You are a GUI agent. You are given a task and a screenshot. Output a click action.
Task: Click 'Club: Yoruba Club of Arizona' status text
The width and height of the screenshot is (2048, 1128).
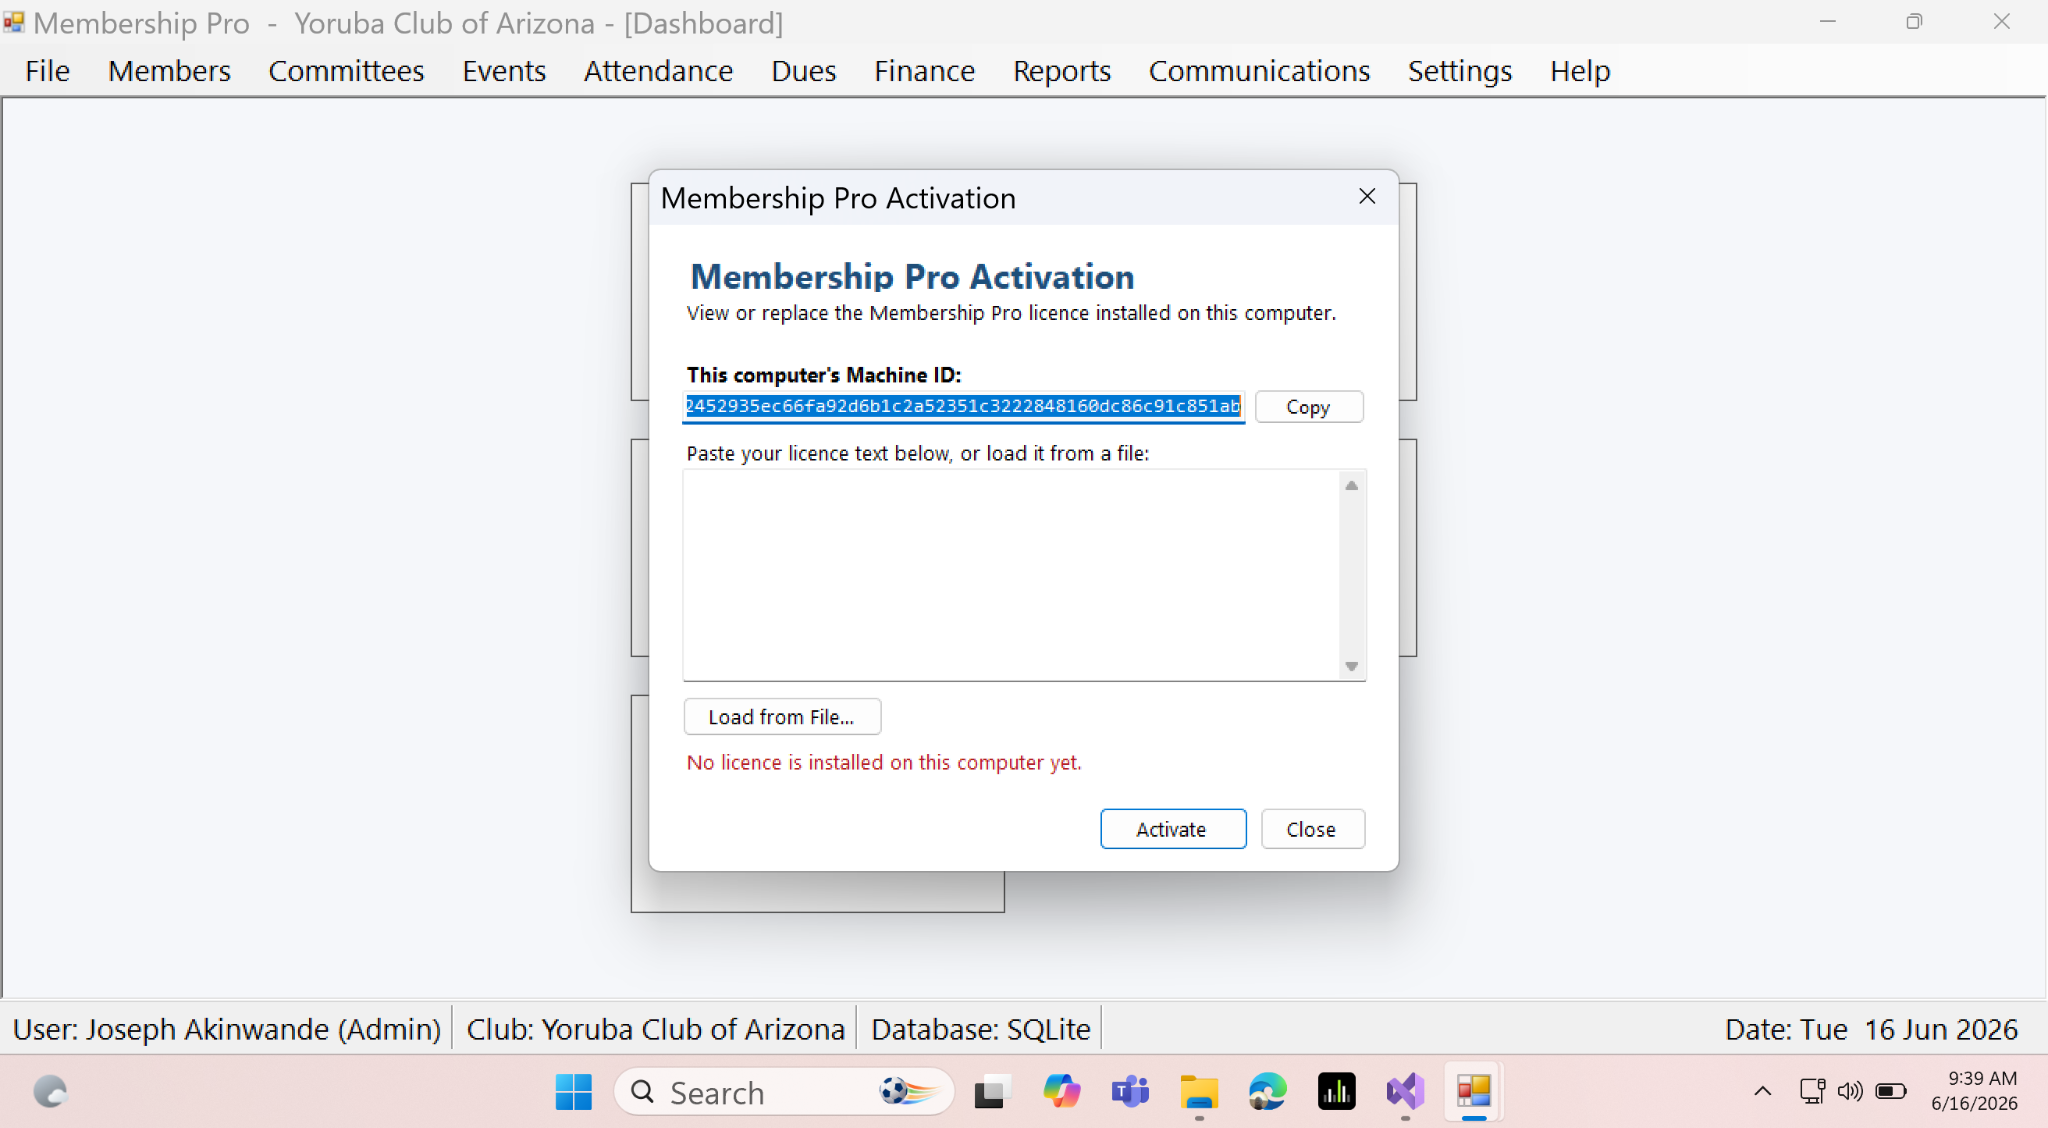[656, 1029]
